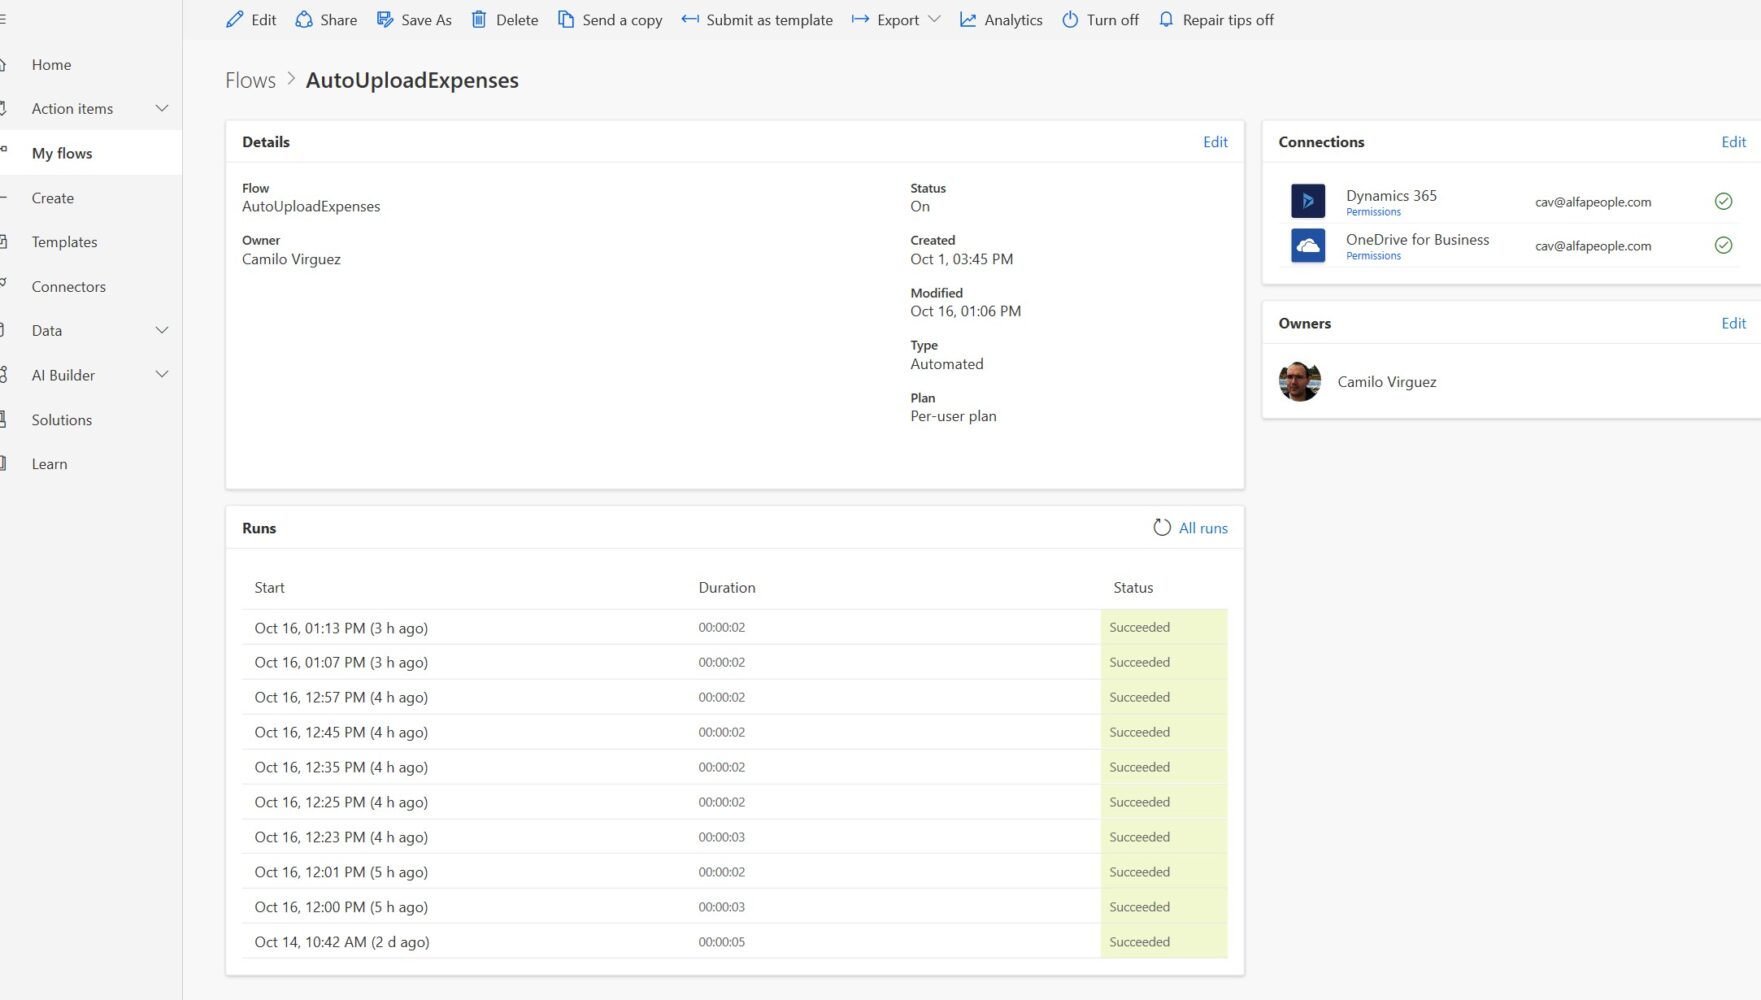Send a copy of the flow

pos(609,19)
